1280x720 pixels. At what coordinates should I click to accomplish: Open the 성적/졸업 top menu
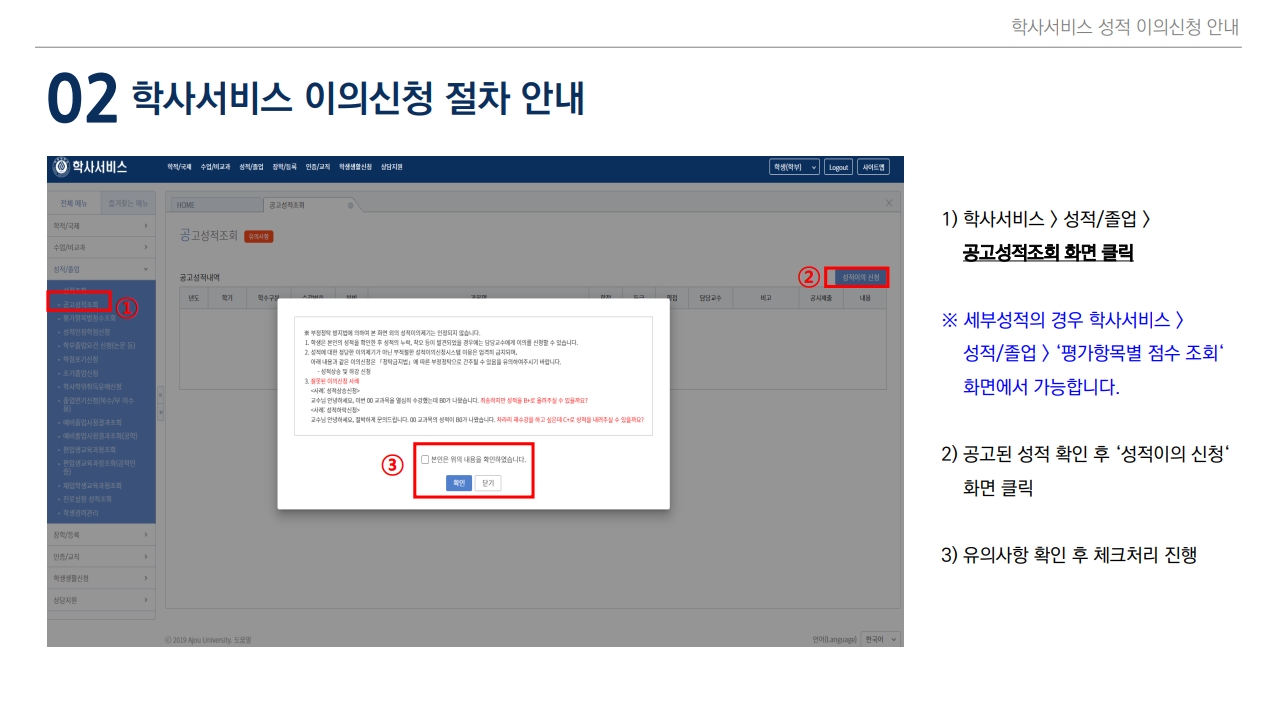251,167
